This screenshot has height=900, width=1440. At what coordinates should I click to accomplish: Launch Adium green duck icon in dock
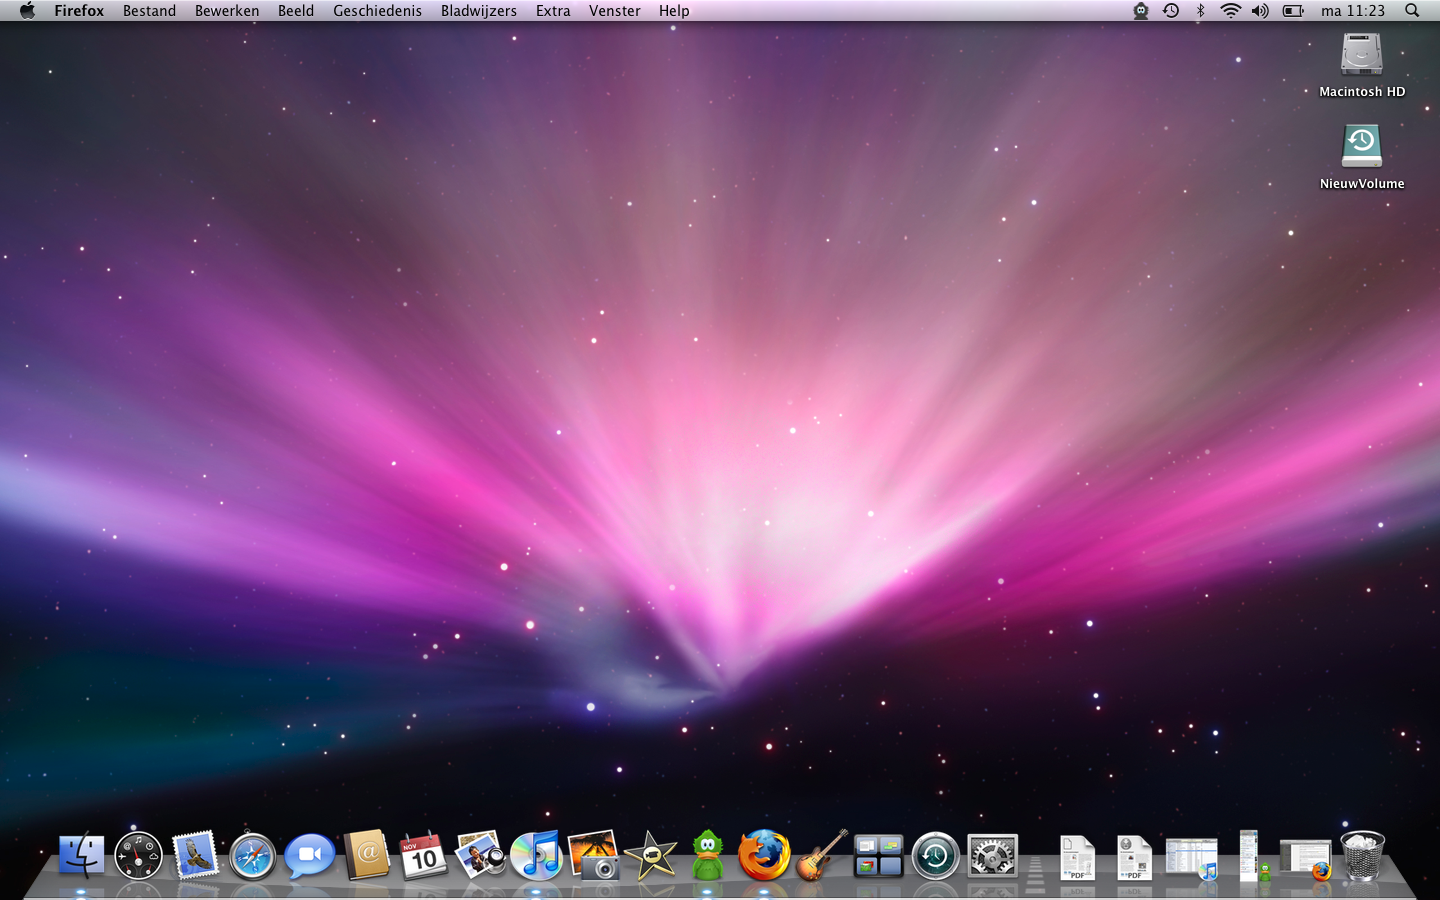[x=708, y=855]
